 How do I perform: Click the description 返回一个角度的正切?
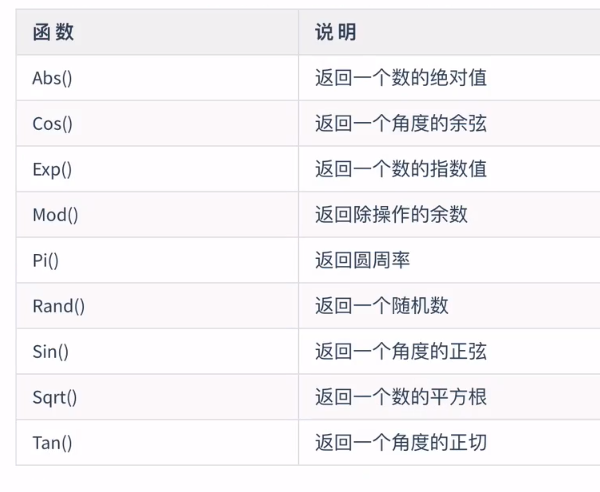coord(401,442)
